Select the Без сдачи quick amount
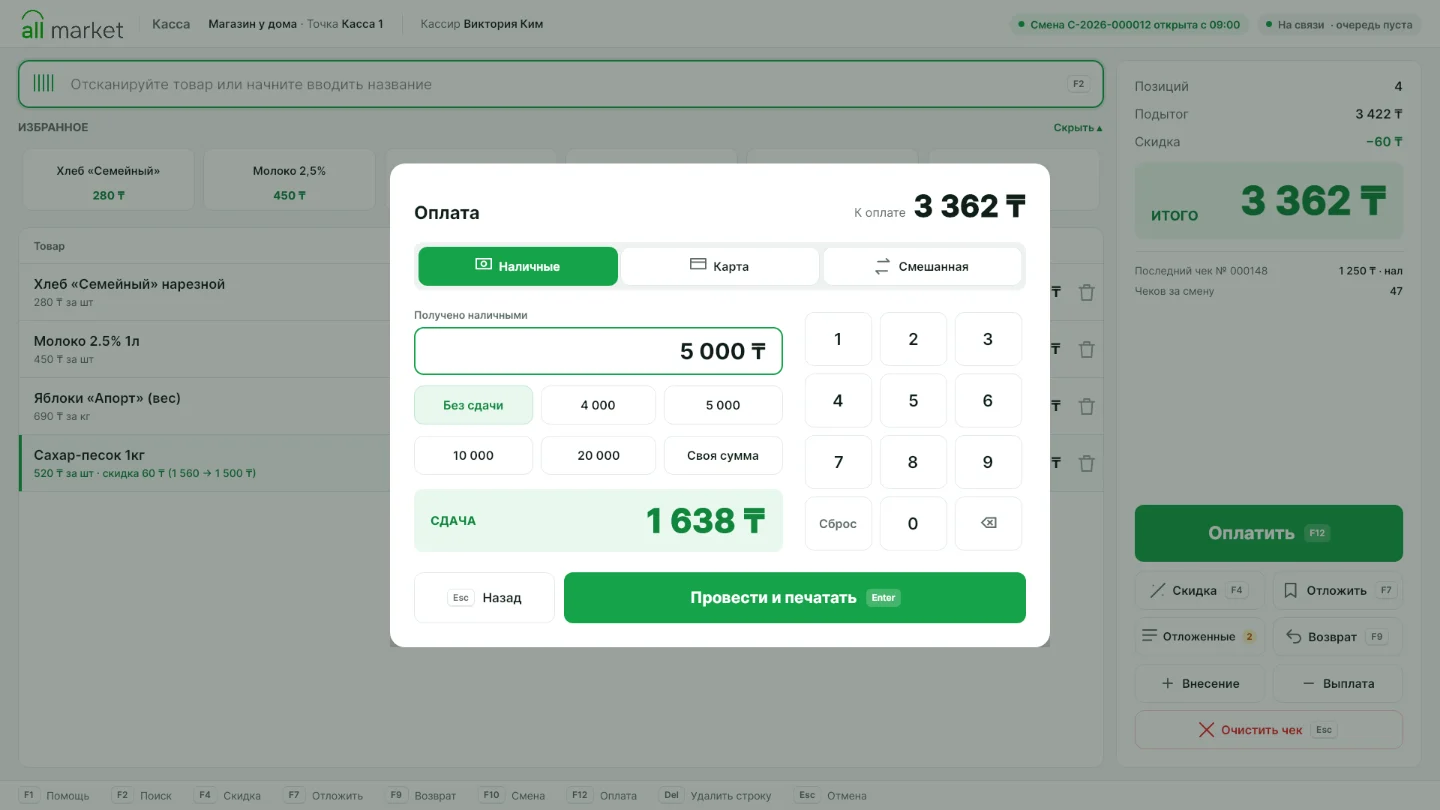The image size is (1440, 810). click(x=473, y=405)
